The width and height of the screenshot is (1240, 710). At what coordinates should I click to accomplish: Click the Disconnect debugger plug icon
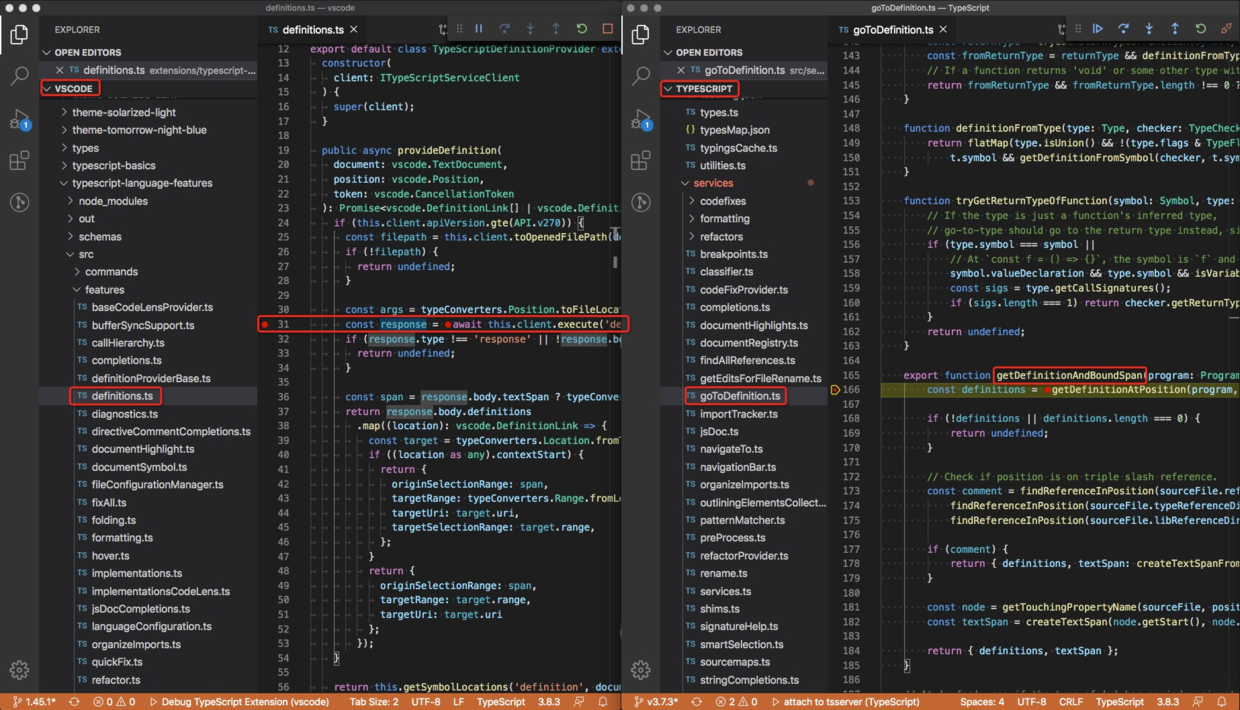(1226, 29)
